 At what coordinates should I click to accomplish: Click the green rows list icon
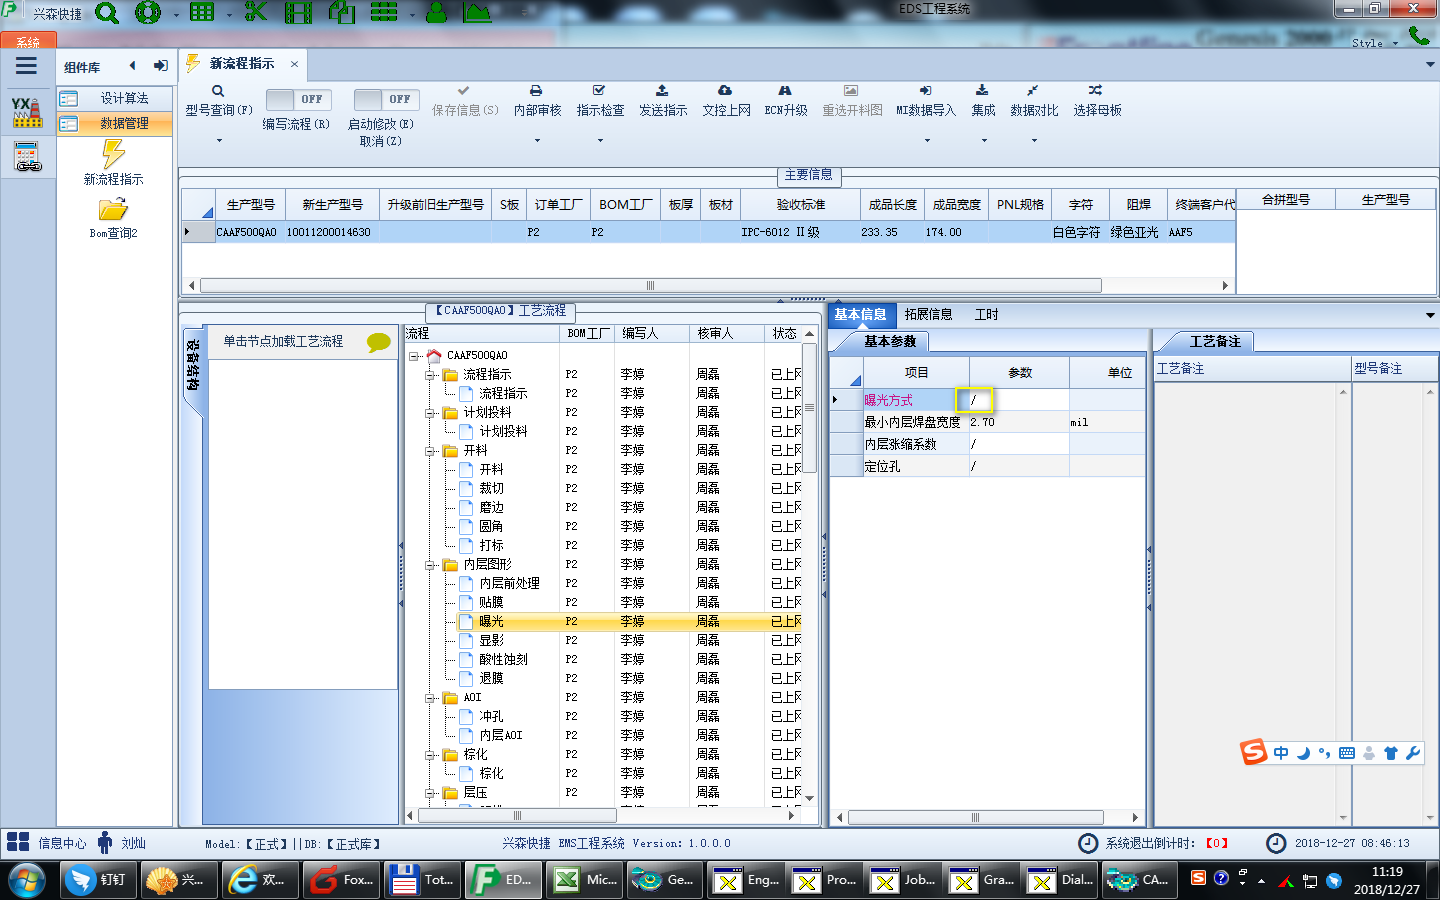point(384,12)
